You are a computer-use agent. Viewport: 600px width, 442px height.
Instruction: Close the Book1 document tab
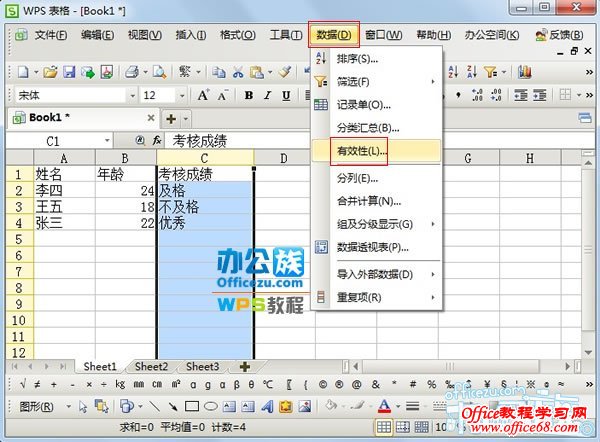[x=151, y=118]
